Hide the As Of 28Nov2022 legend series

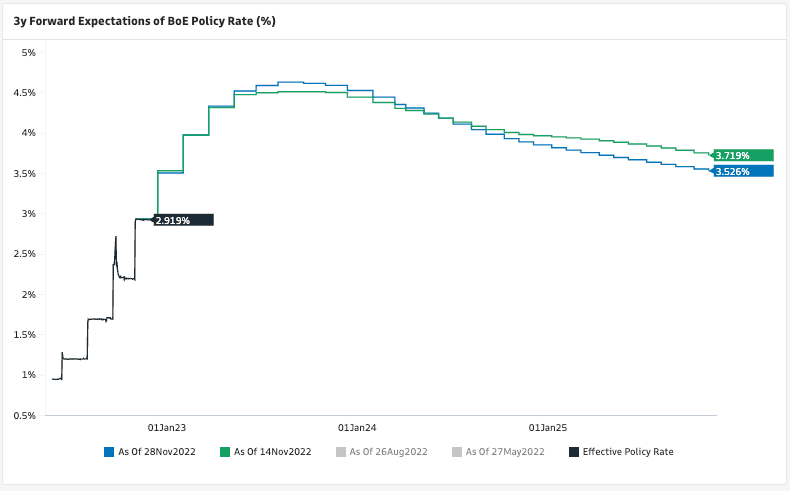coord(157,452)
